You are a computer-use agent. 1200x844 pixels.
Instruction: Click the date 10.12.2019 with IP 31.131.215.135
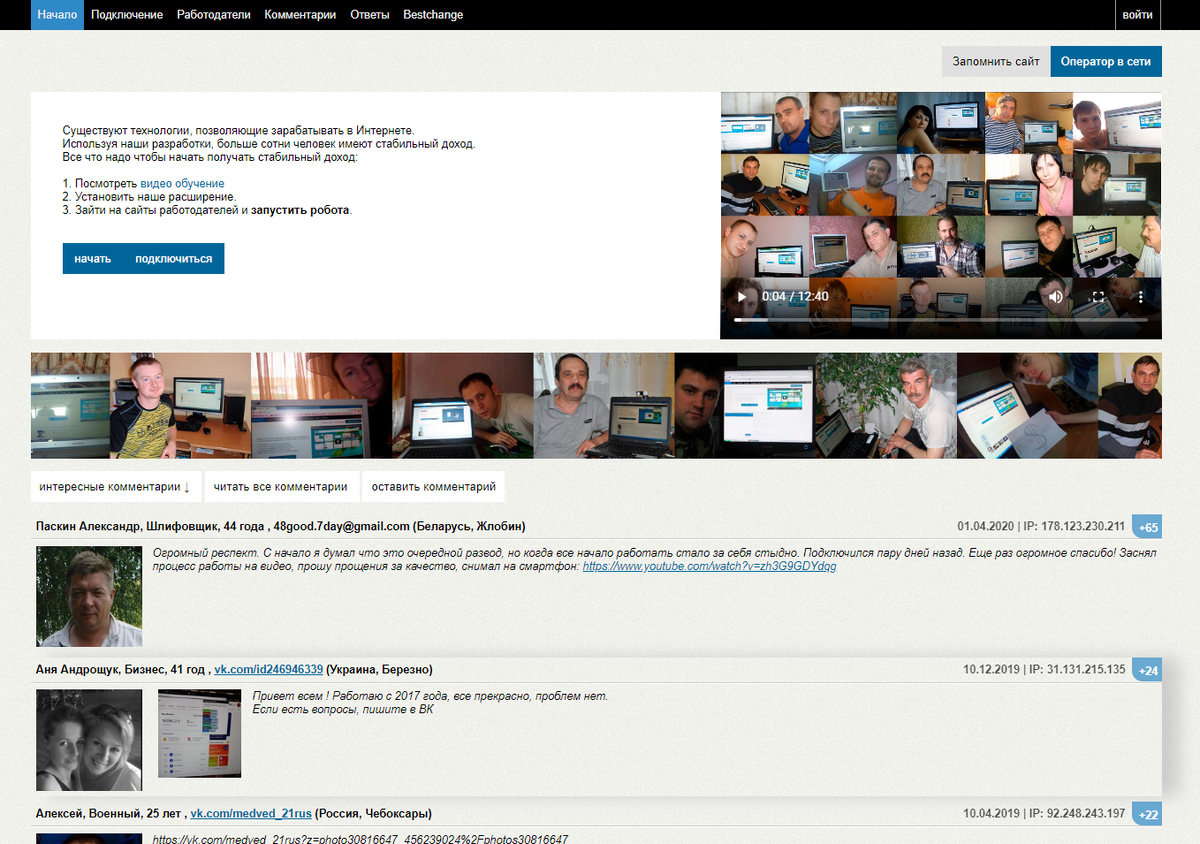pyautogui.click(x=1044, y=669)
